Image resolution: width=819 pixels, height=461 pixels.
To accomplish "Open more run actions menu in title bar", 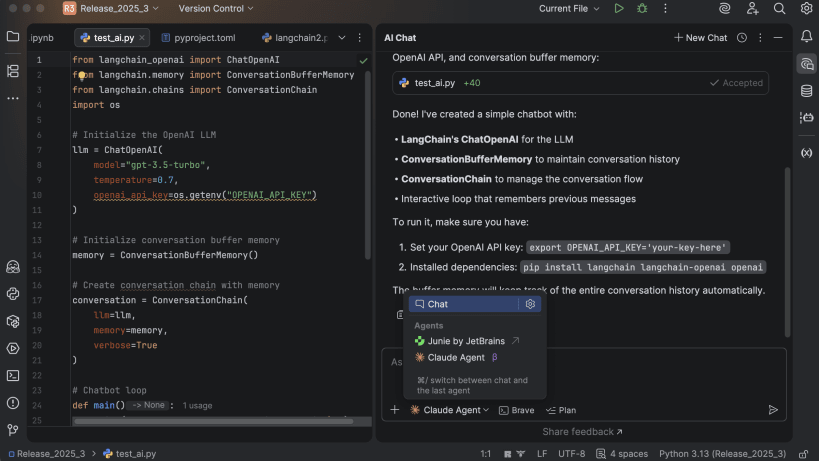I will [x=665, y=8].
